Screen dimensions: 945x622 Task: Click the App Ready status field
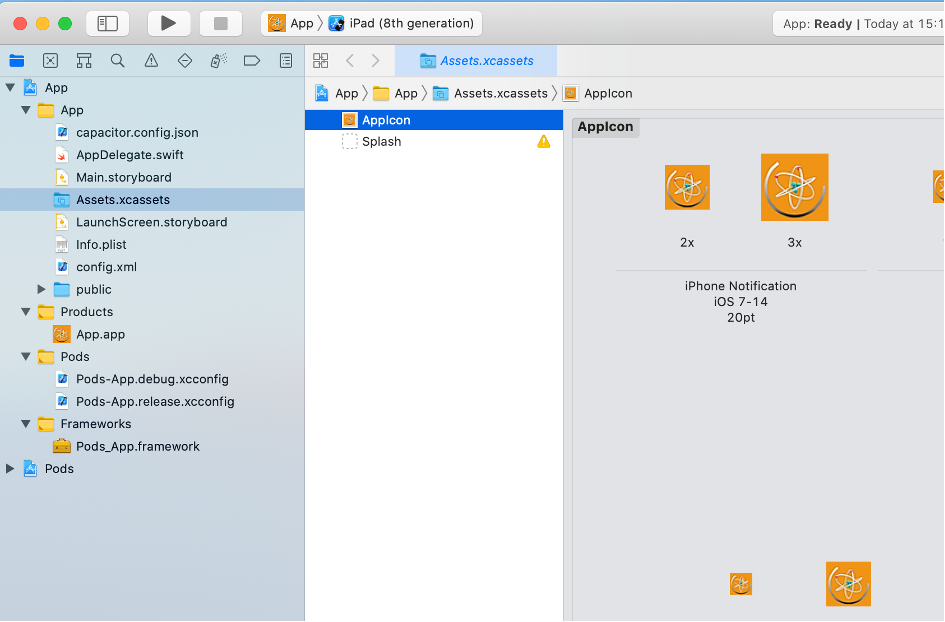pyautogui.click(x=859, y=24)
